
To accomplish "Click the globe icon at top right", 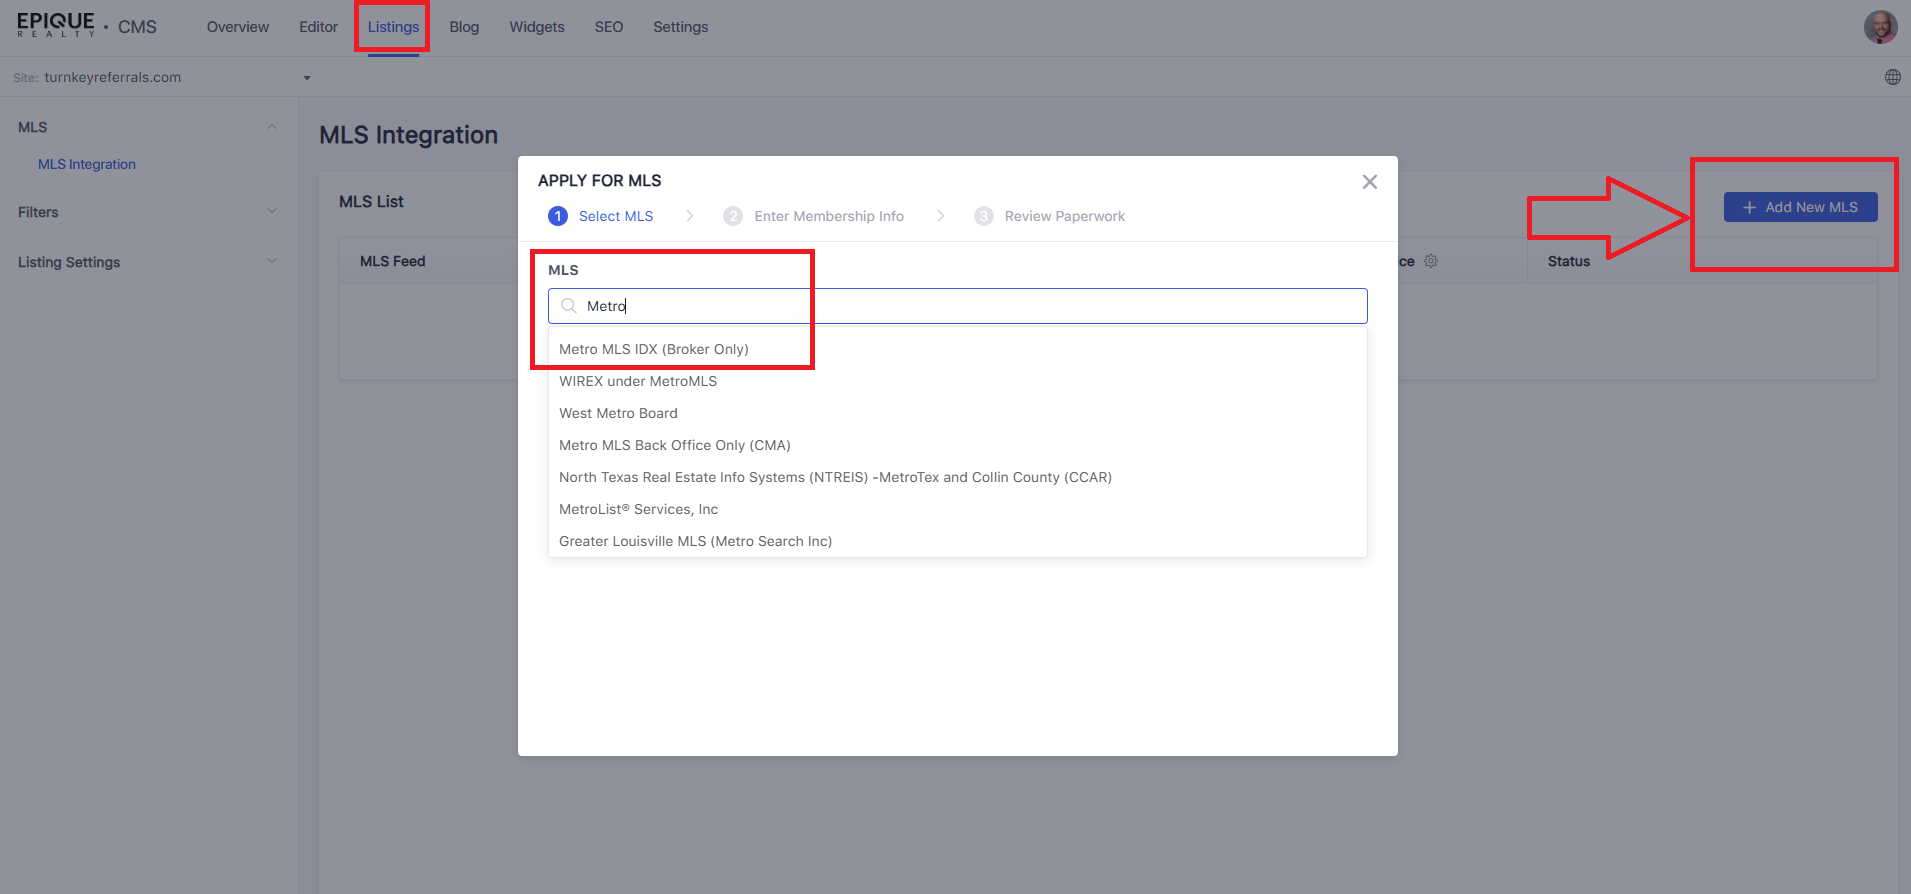I will coord(1892,77).
